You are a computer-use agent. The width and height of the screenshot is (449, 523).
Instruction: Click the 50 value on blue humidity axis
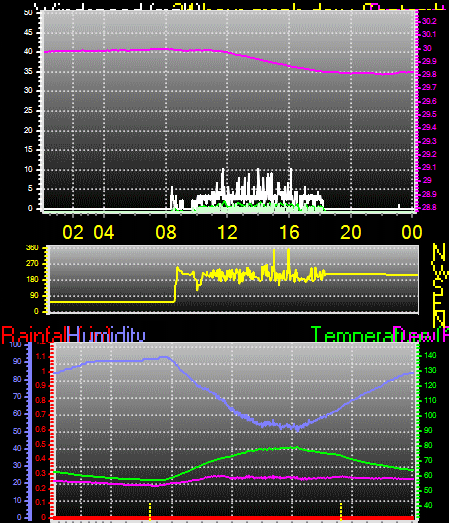17,431
